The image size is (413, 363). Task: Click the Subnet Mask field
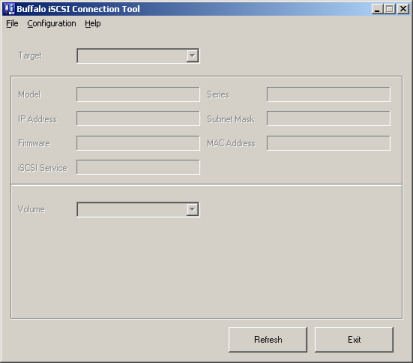(329, 119)
